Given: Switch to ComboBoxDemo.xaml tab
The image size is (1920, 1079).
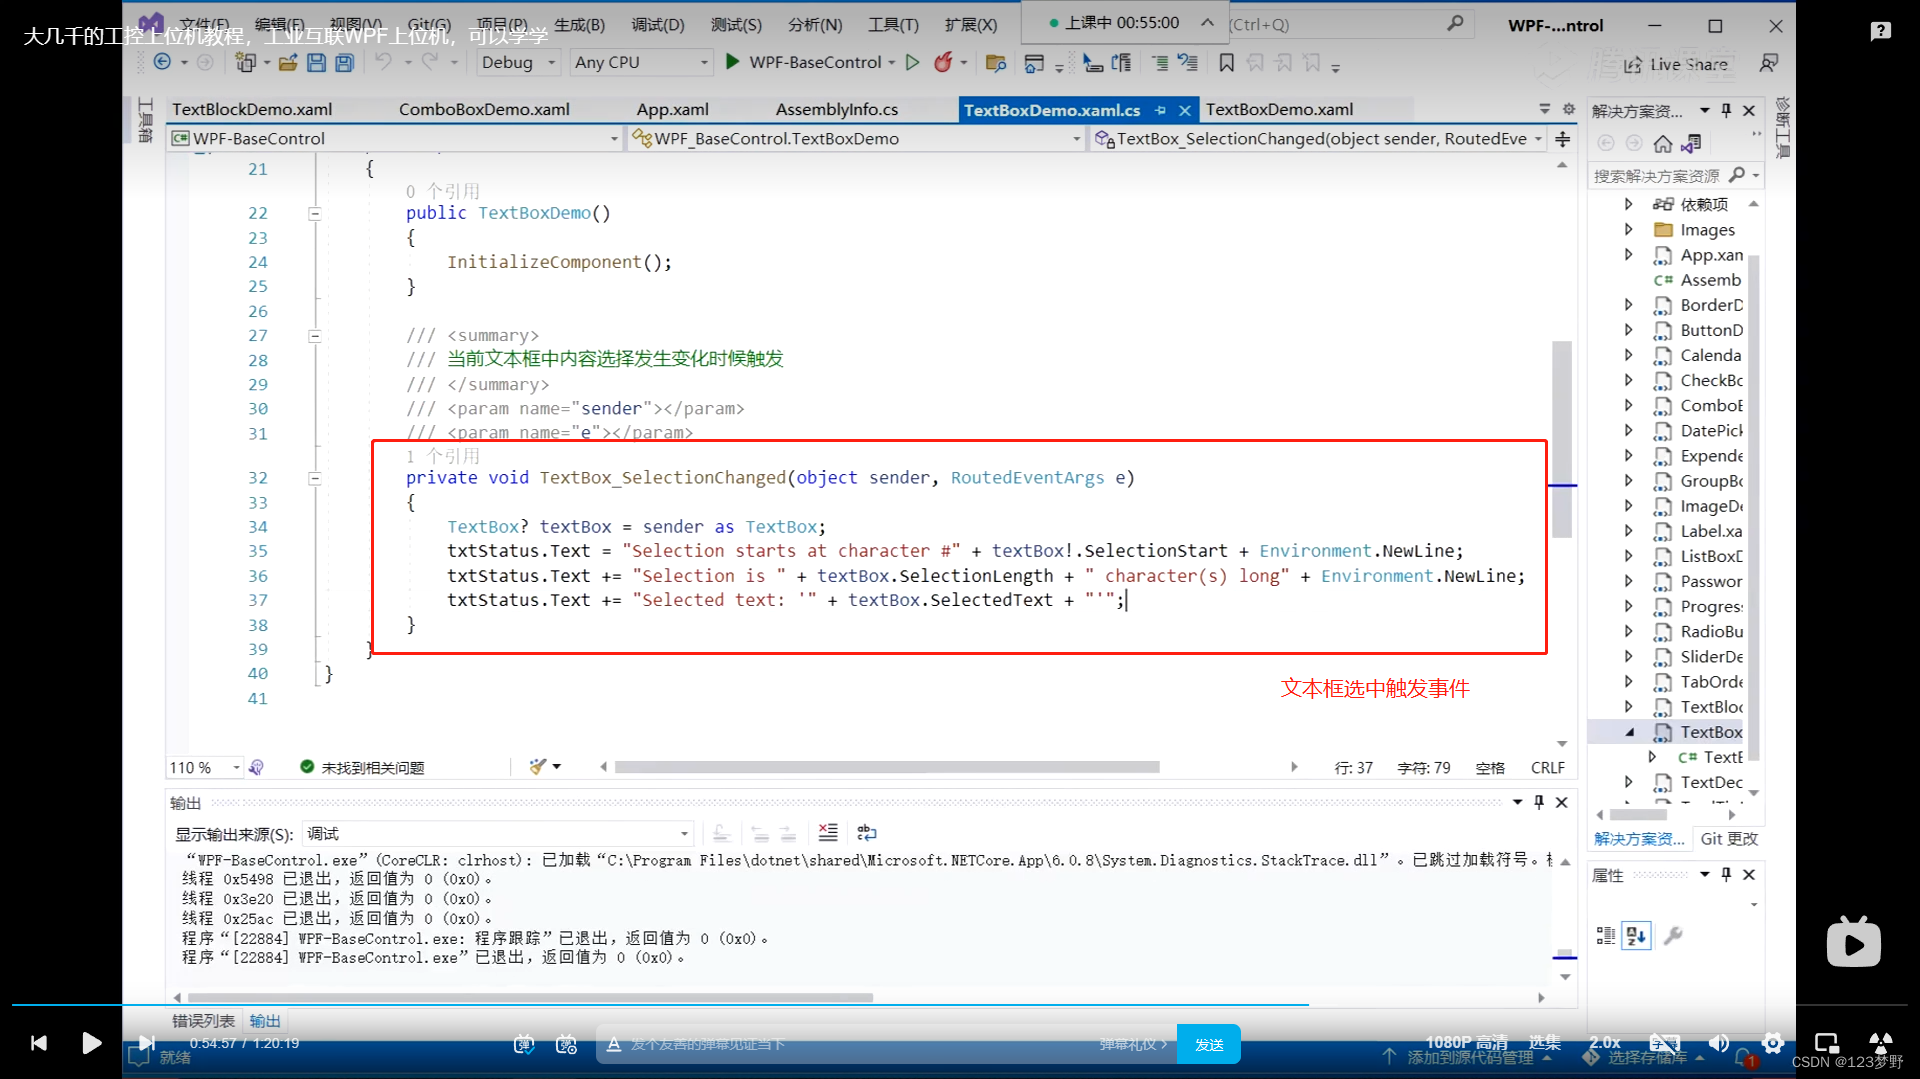Looking at the screenshot, I should [484, 109].
